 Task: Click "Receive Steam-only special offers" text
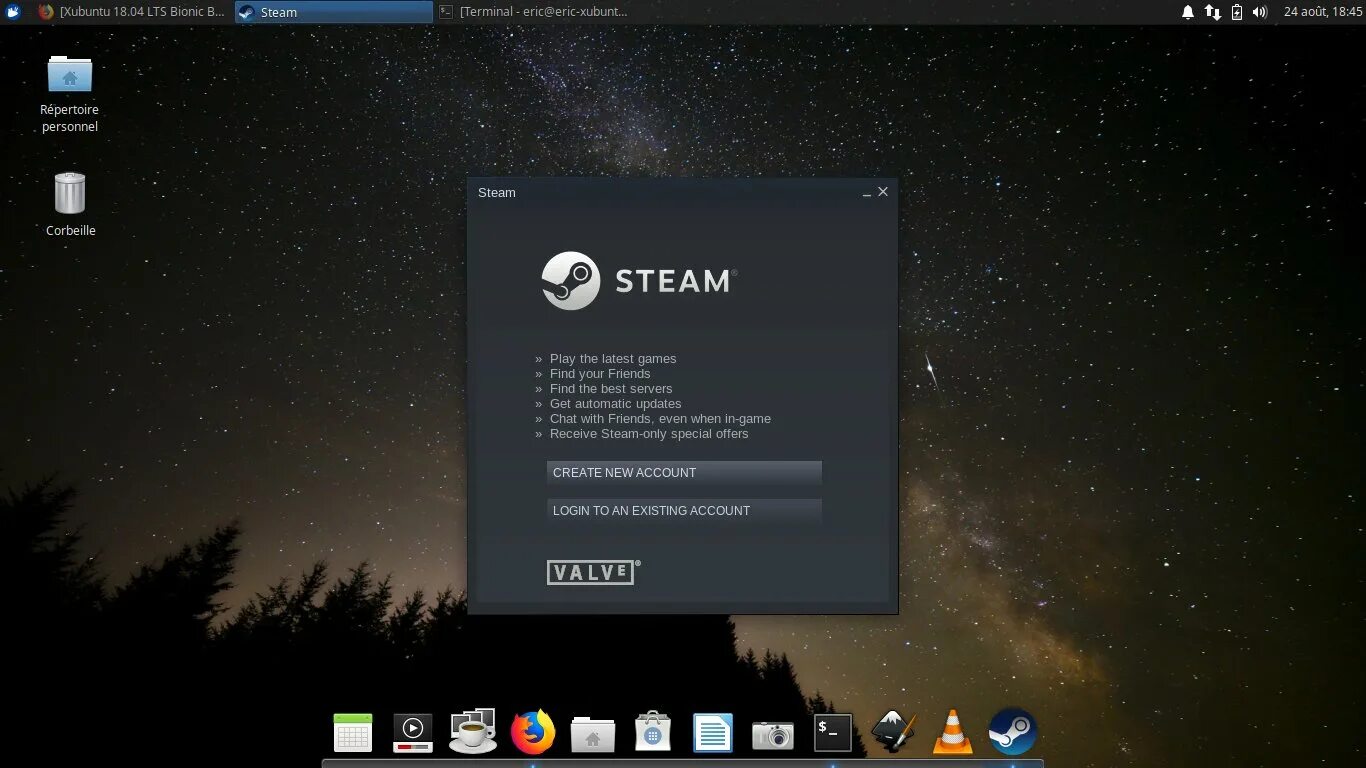tap(649, 434)
